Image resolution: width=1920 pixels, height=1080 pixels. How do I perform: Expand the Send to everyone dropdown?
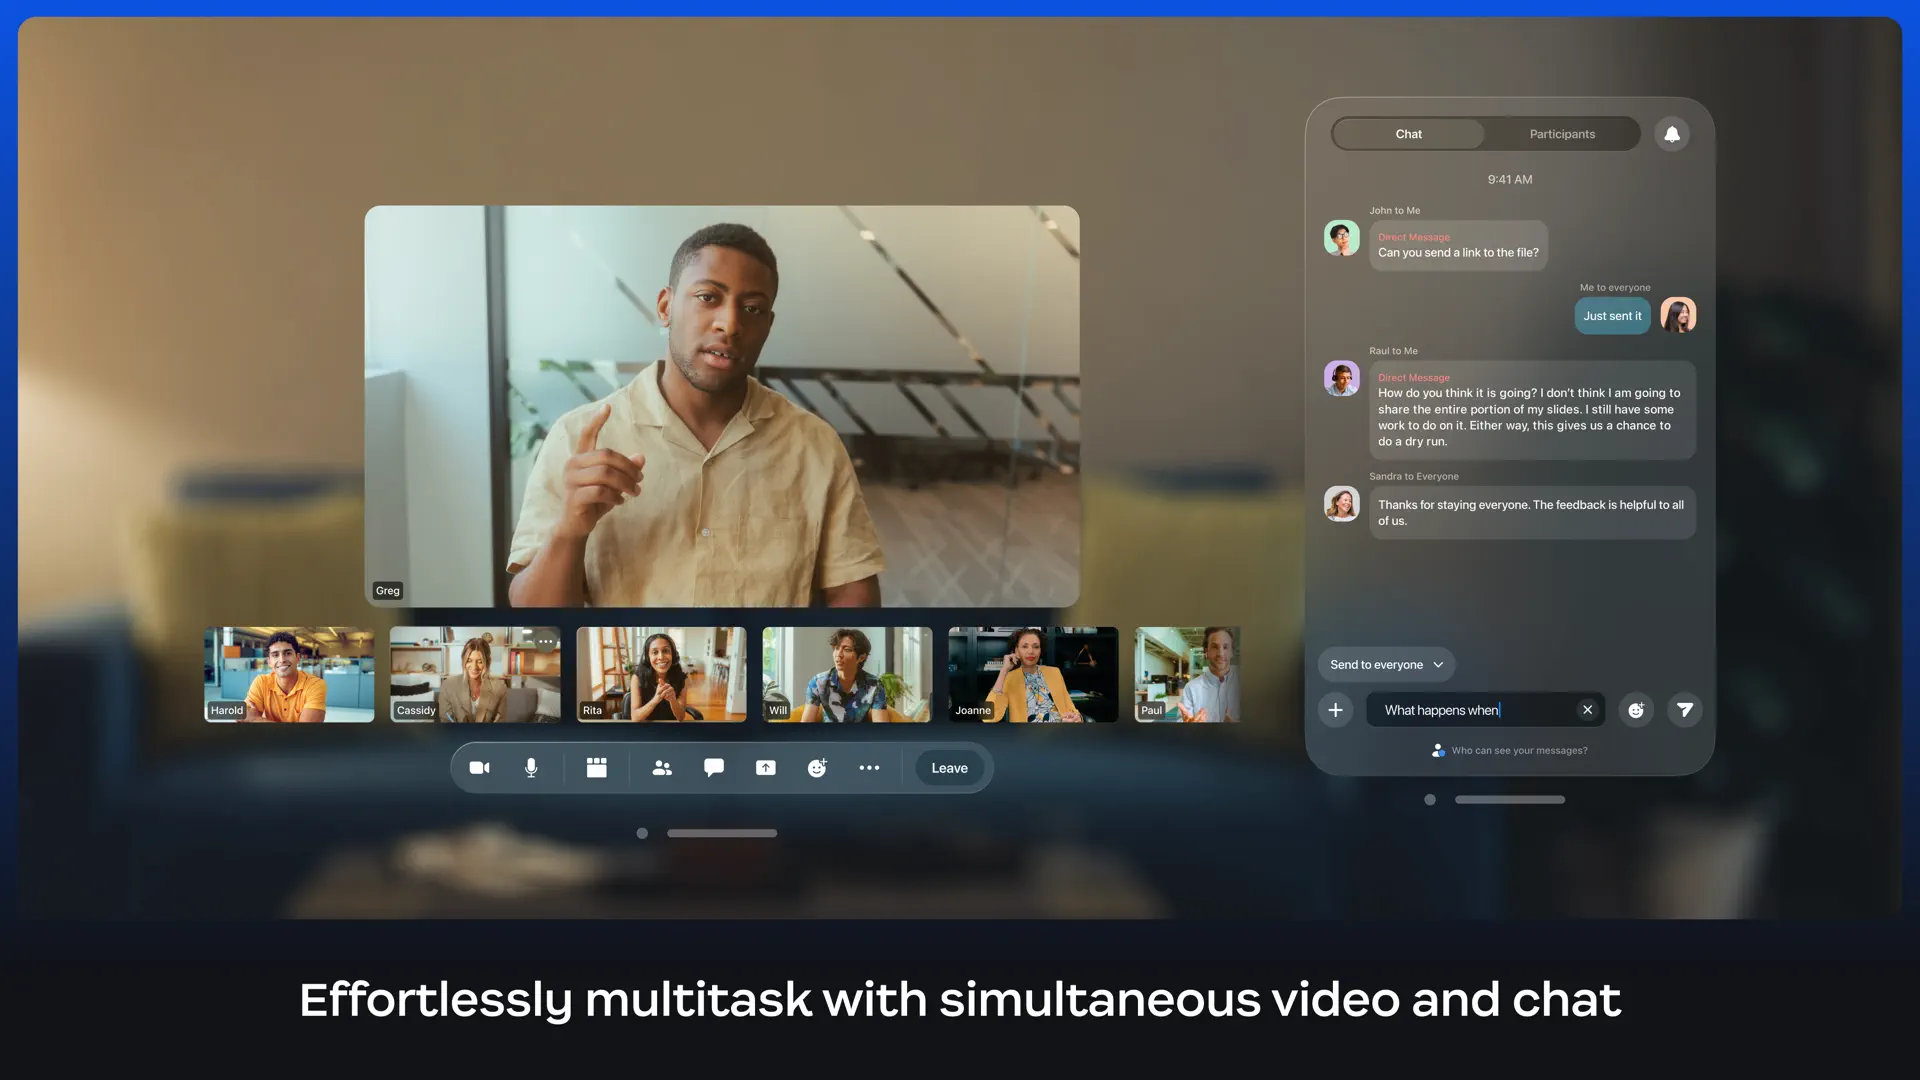pyautogui.click(x=1385, y=664)
